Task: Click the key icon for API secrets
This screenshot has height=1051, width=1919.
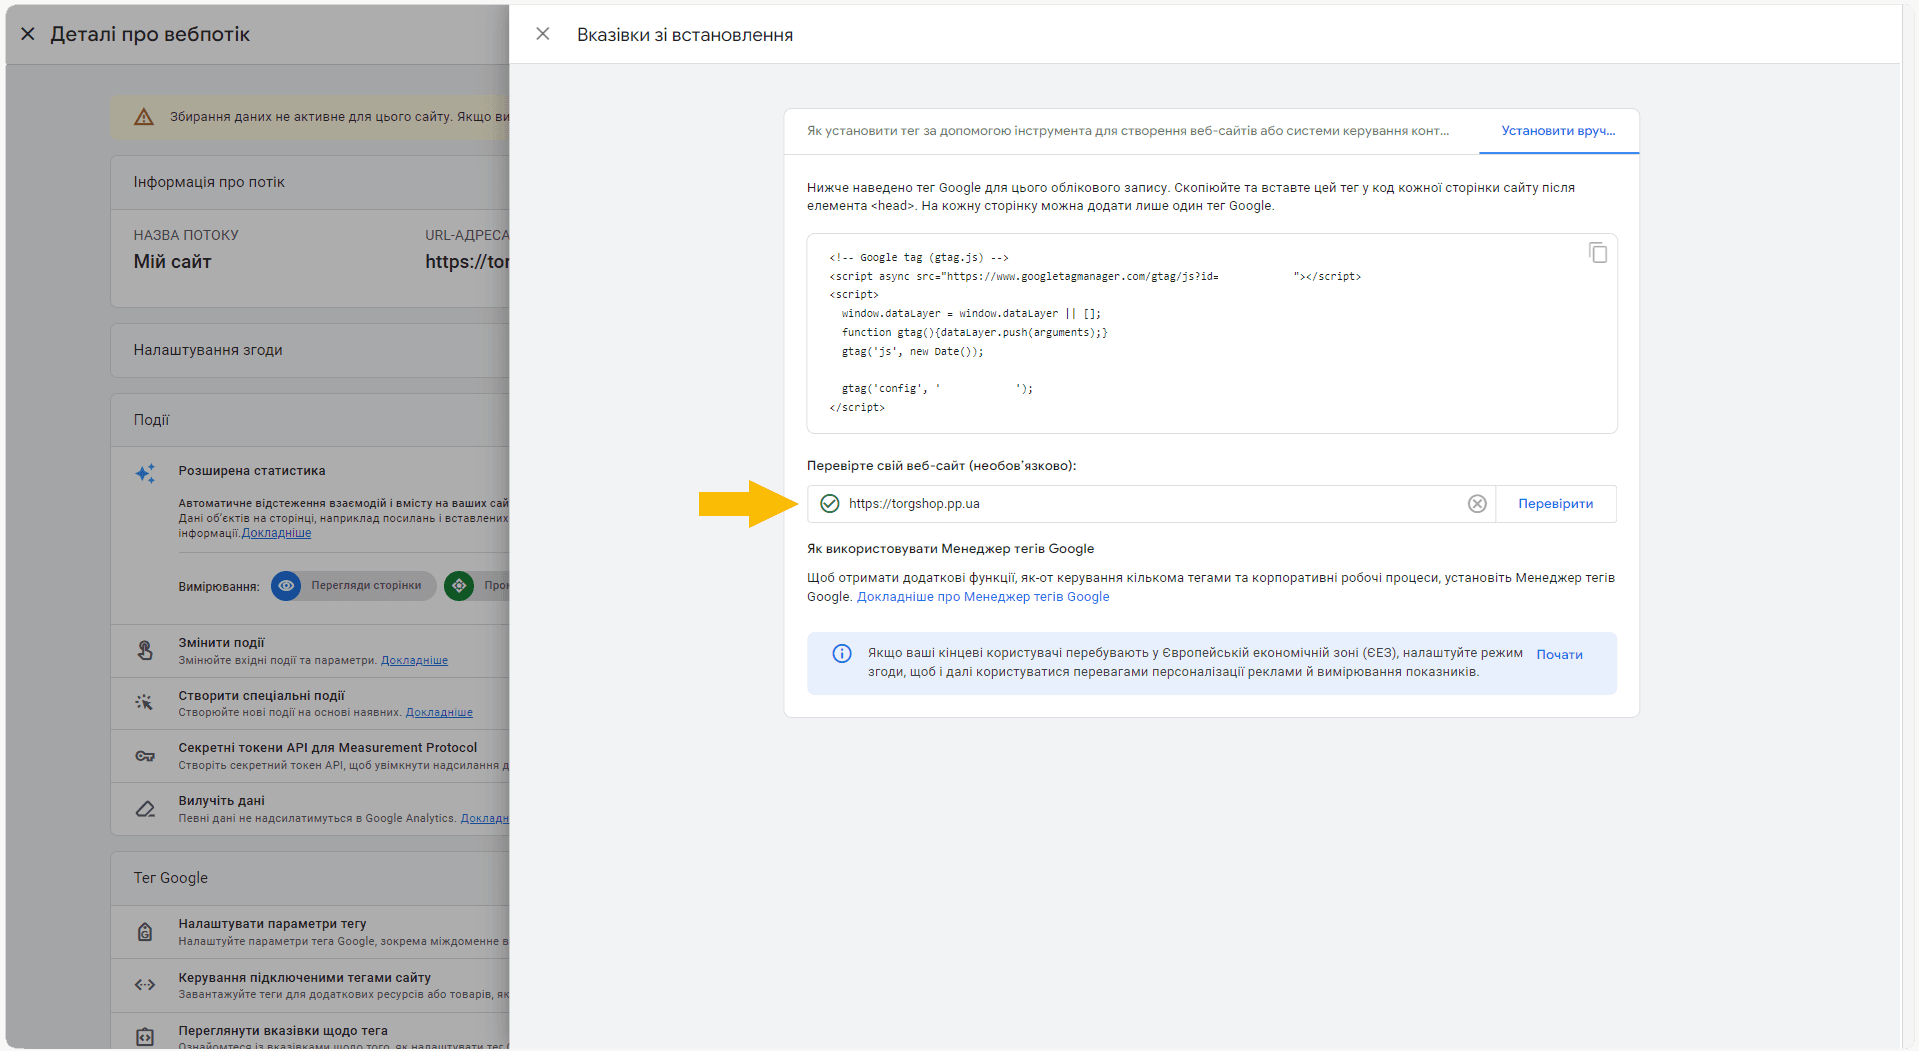Action: click(145, 756)
